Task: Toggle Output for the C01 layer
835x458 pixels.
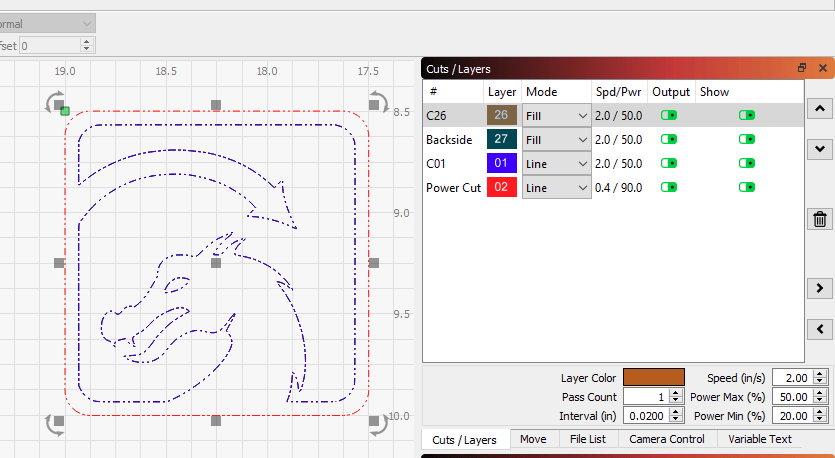Action: [x=669, y=163]
